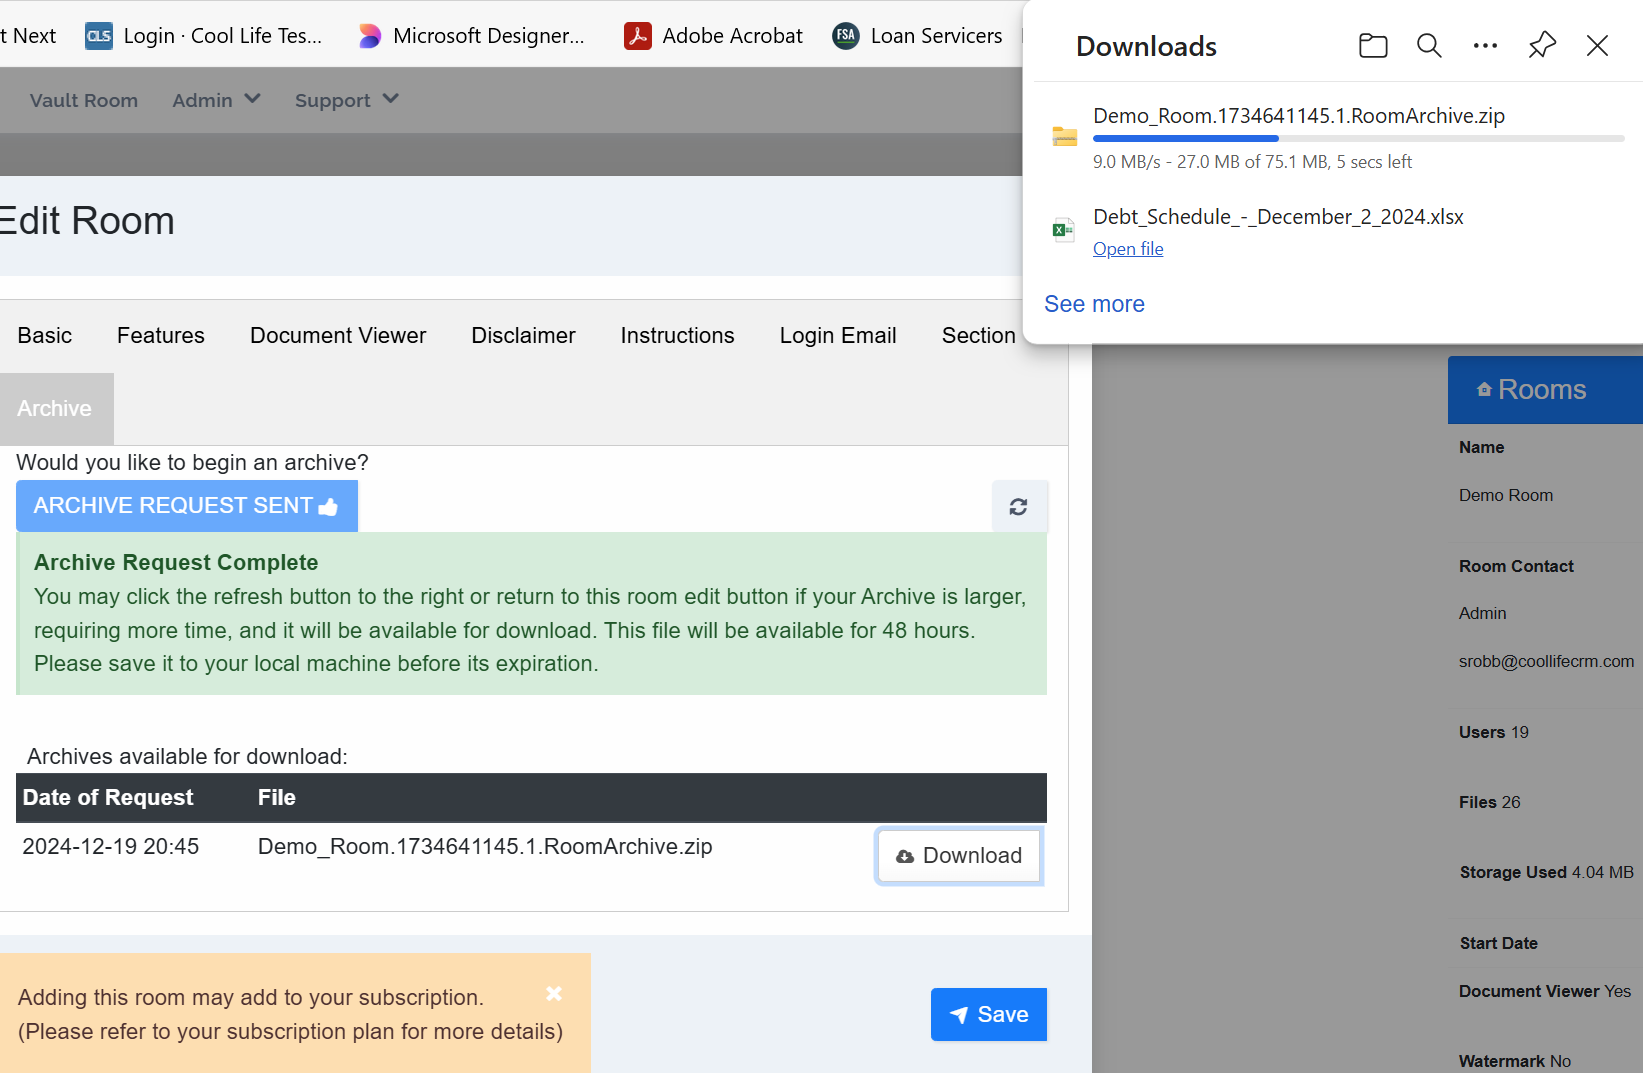Open file link for Debt_Schedule xlsx

[1128, 249]
